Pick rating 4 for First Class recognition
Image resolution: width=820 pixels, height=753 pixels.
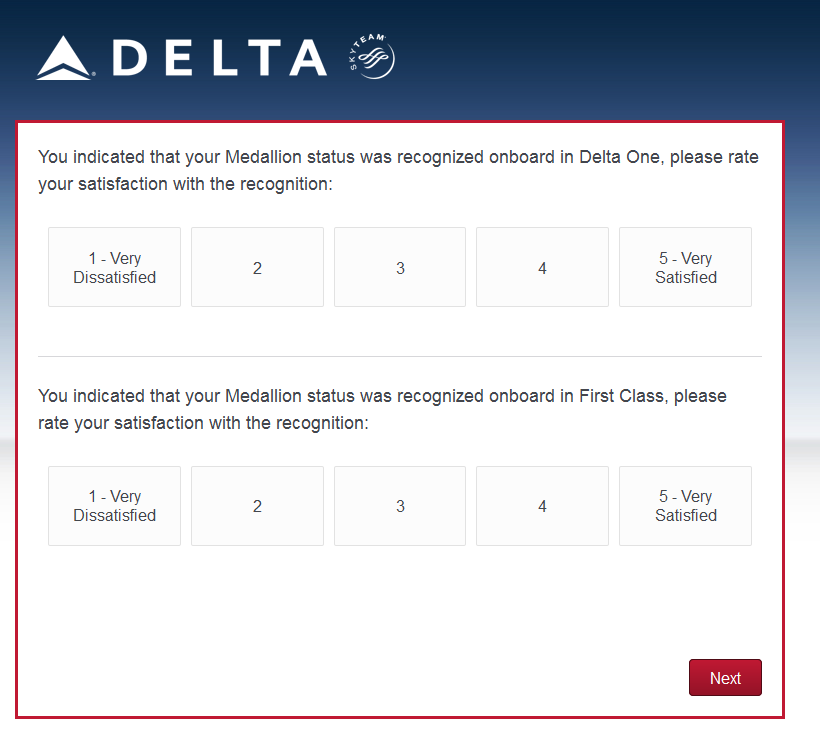542,506
